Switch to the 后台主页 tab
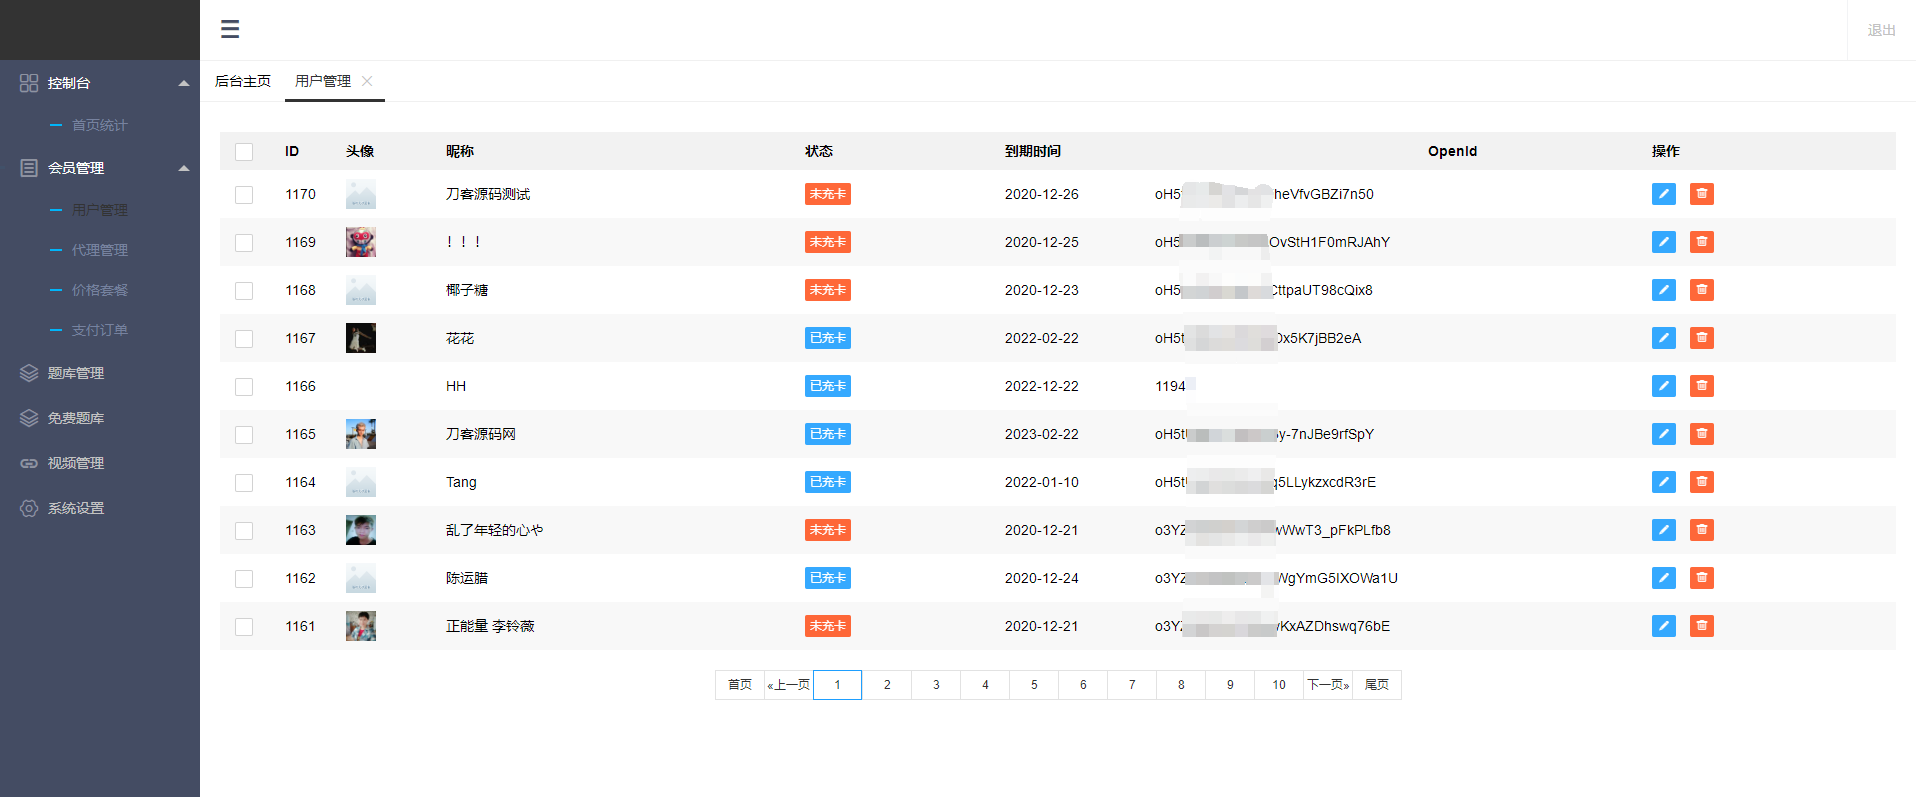 point(243,81)
